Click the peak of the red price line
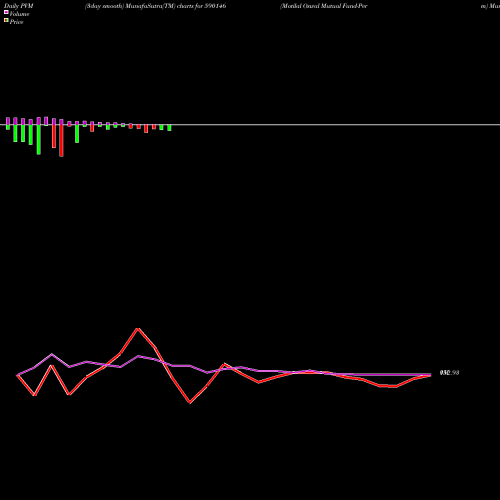 click(x=138, y=329)
